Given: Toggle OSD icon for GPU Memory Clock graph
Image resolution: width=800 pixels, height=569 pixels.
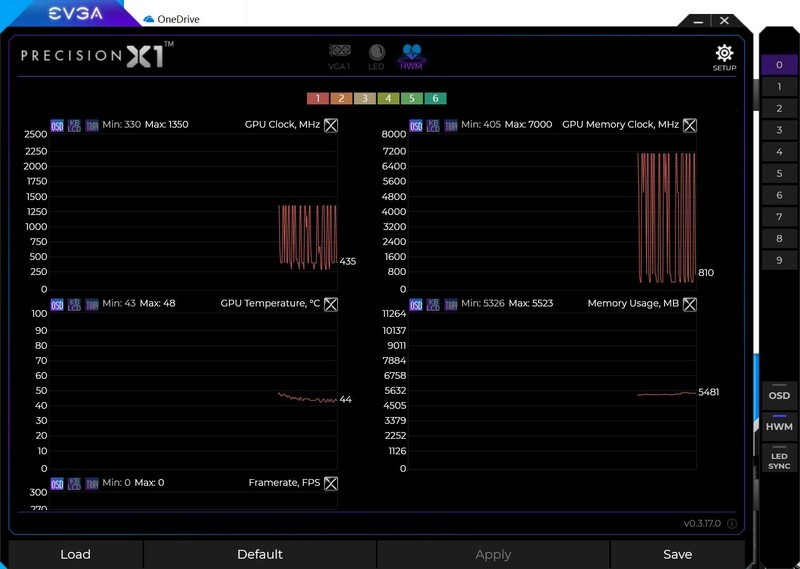Looking at the screenshot, I should [x=416, y=125].
